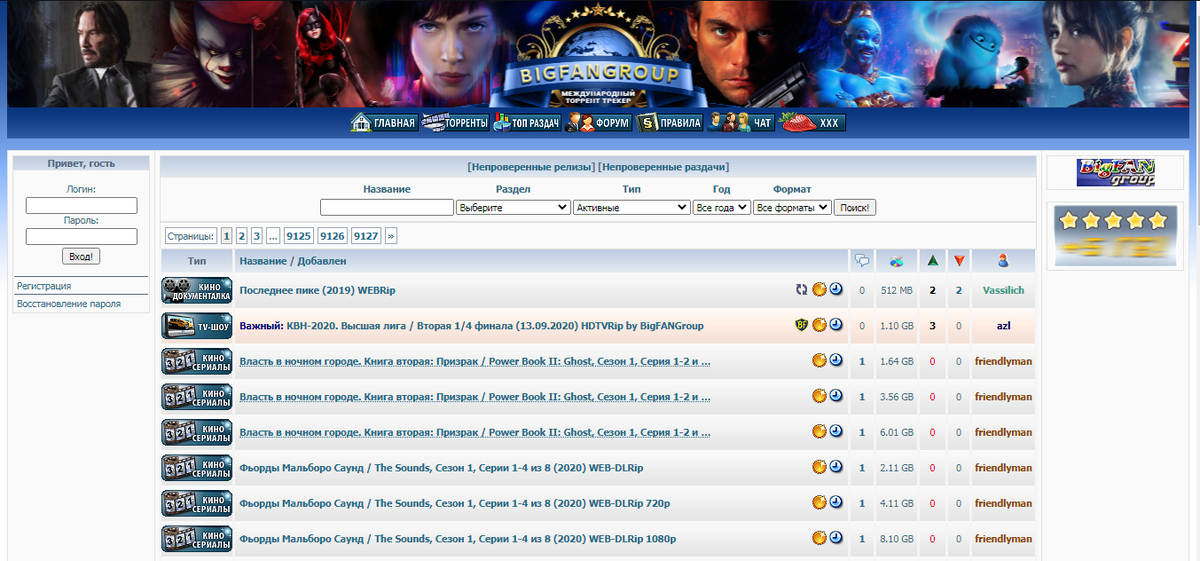
Task: Go to last page 9127
Action: point(366,236)
